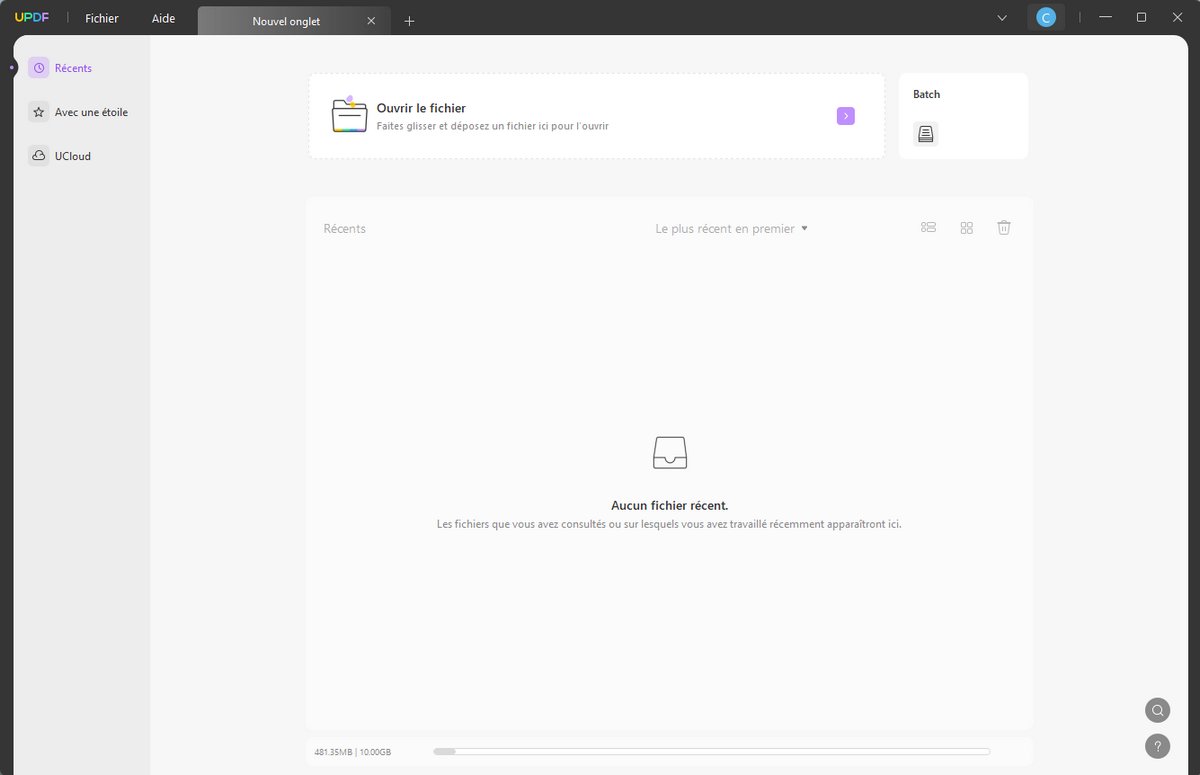Open the help question mark button

click(x=1157, y=746)
